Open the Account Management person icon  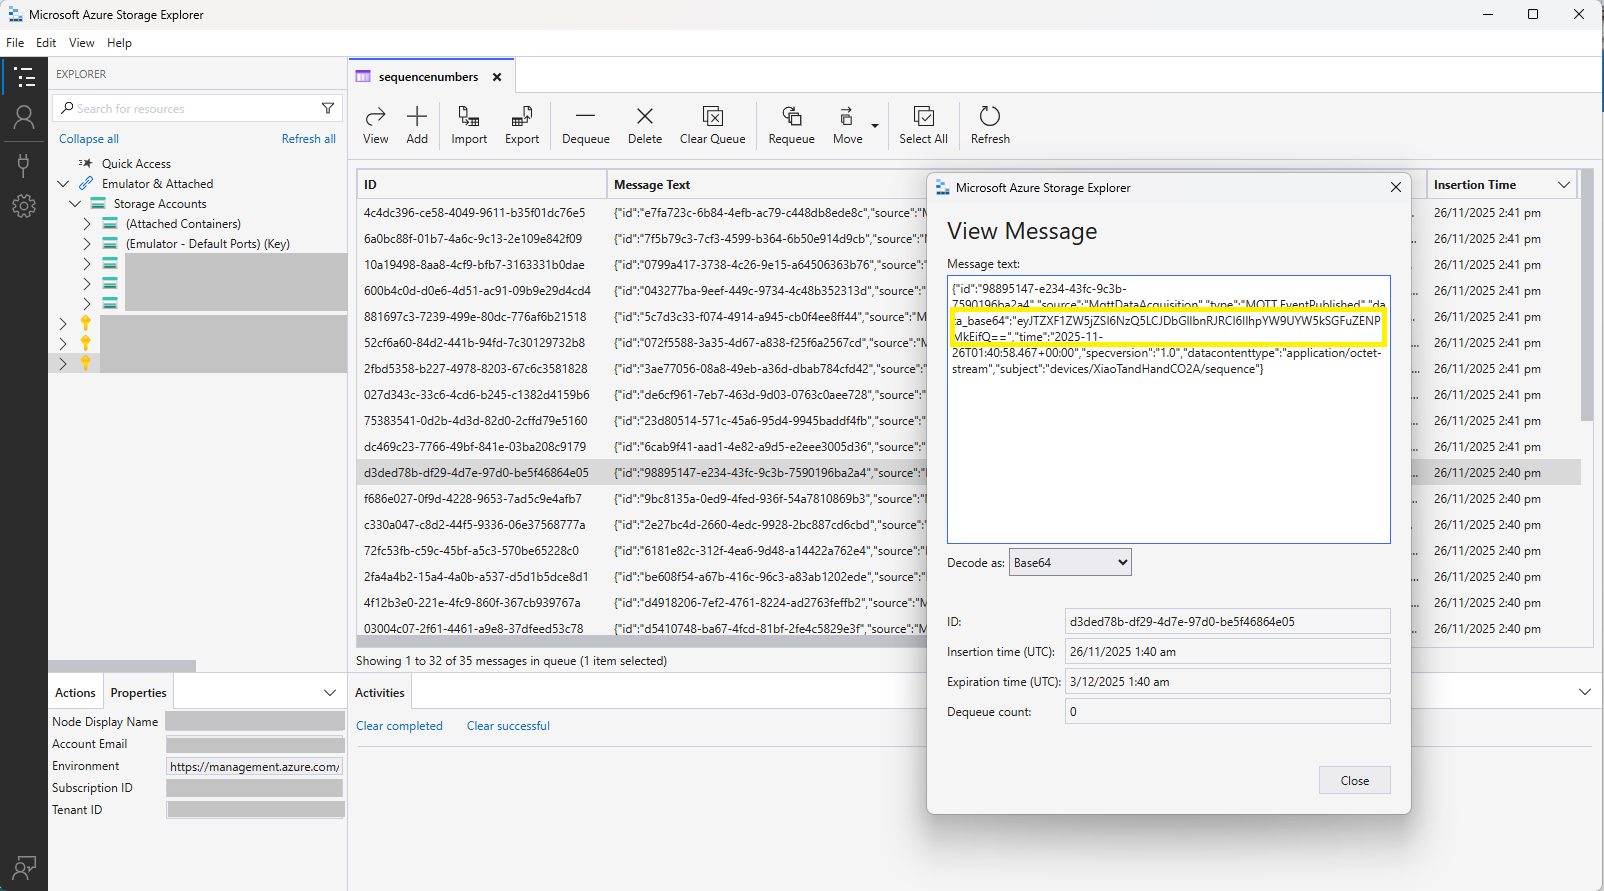tap(24, 118)
